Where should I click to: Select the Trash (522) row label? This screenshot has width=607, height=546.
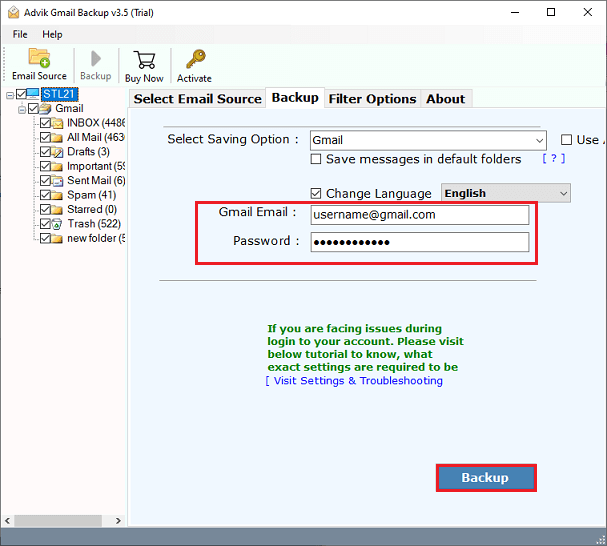pyautogui.click(x=94, y=223)
